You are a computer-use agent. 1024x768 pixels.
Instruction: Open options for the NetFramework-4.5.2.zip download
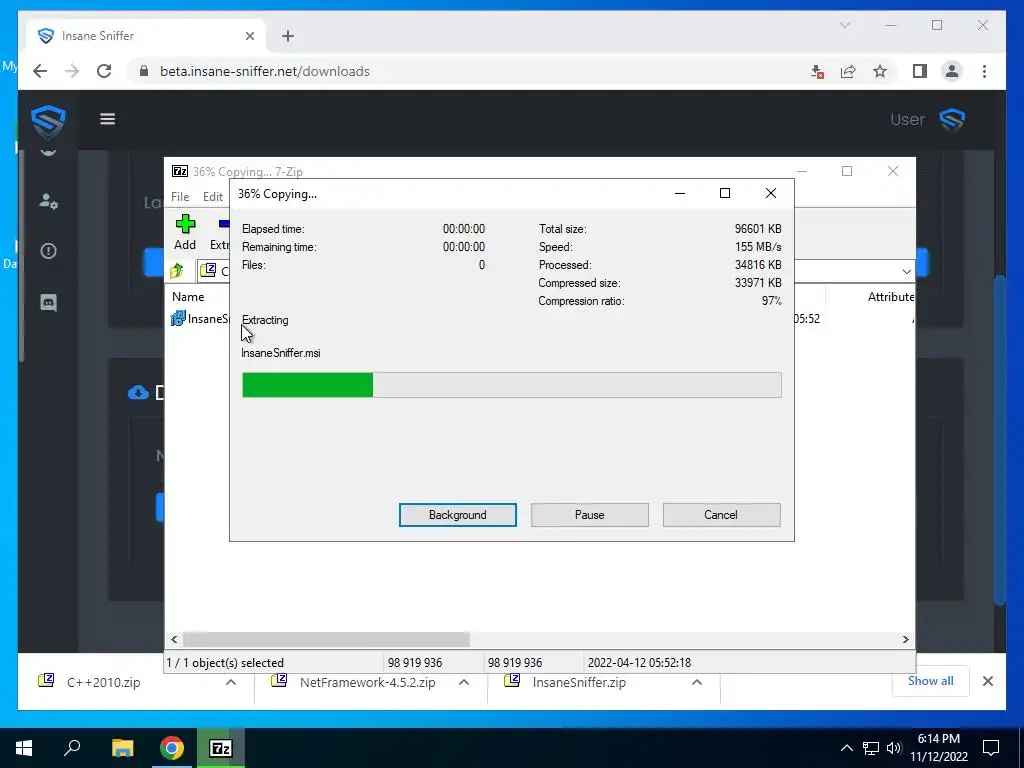[464, 682]
